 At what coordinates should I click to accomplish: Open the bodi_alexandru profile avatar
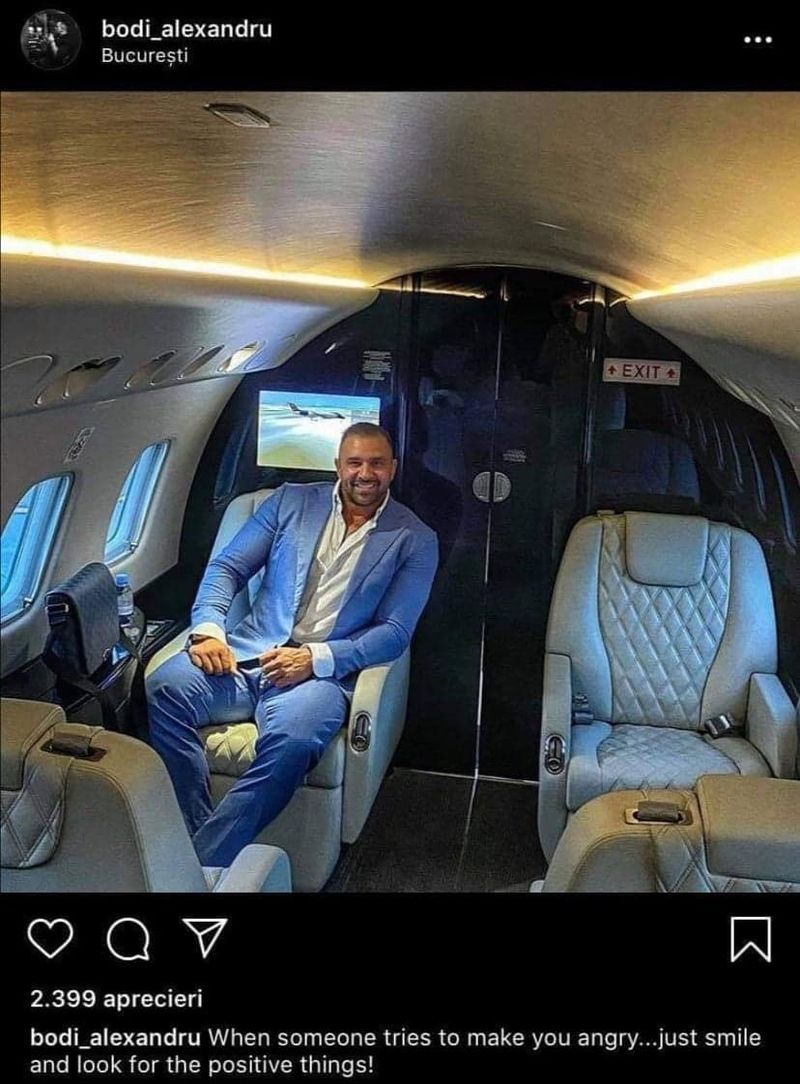click(x=50, y=41)
